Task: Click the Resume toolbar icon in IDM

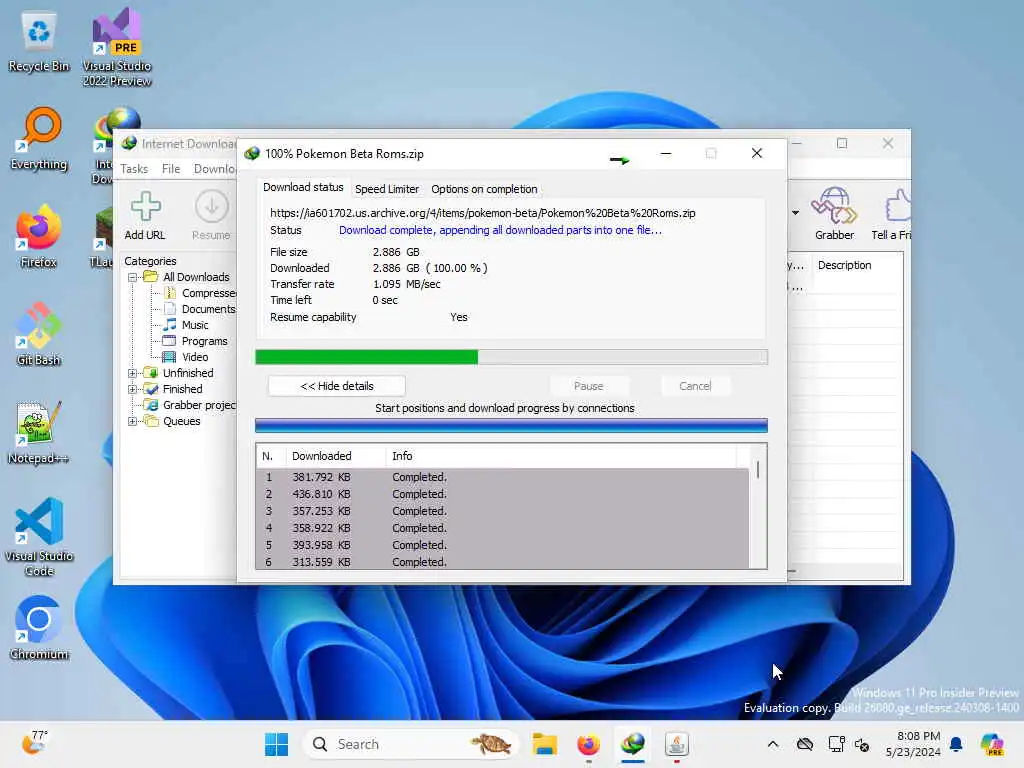Action: tap(211, 216)
